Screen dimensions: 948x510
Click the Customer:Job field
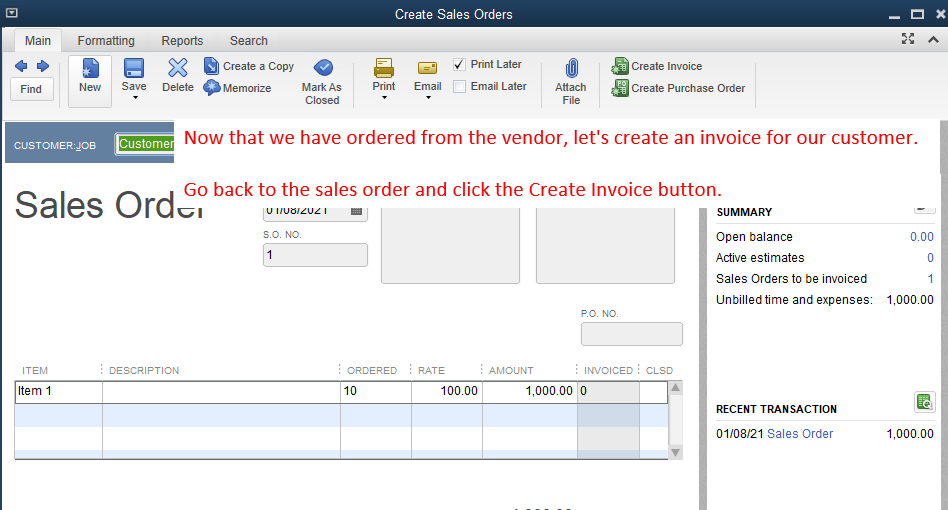pyautogui.click(x=145, y=144)
